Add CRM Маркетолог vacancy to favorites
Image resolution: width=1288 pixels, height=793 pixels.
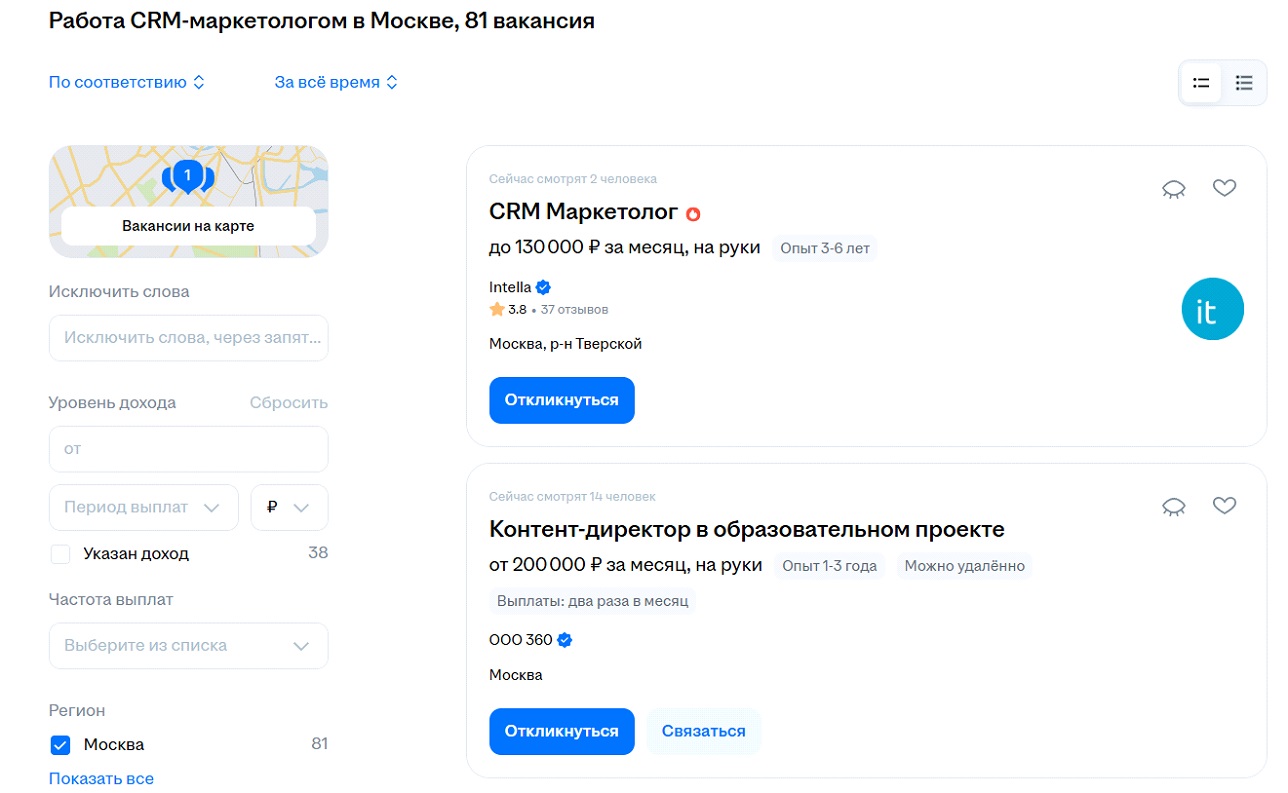[x=1224, y=188]
